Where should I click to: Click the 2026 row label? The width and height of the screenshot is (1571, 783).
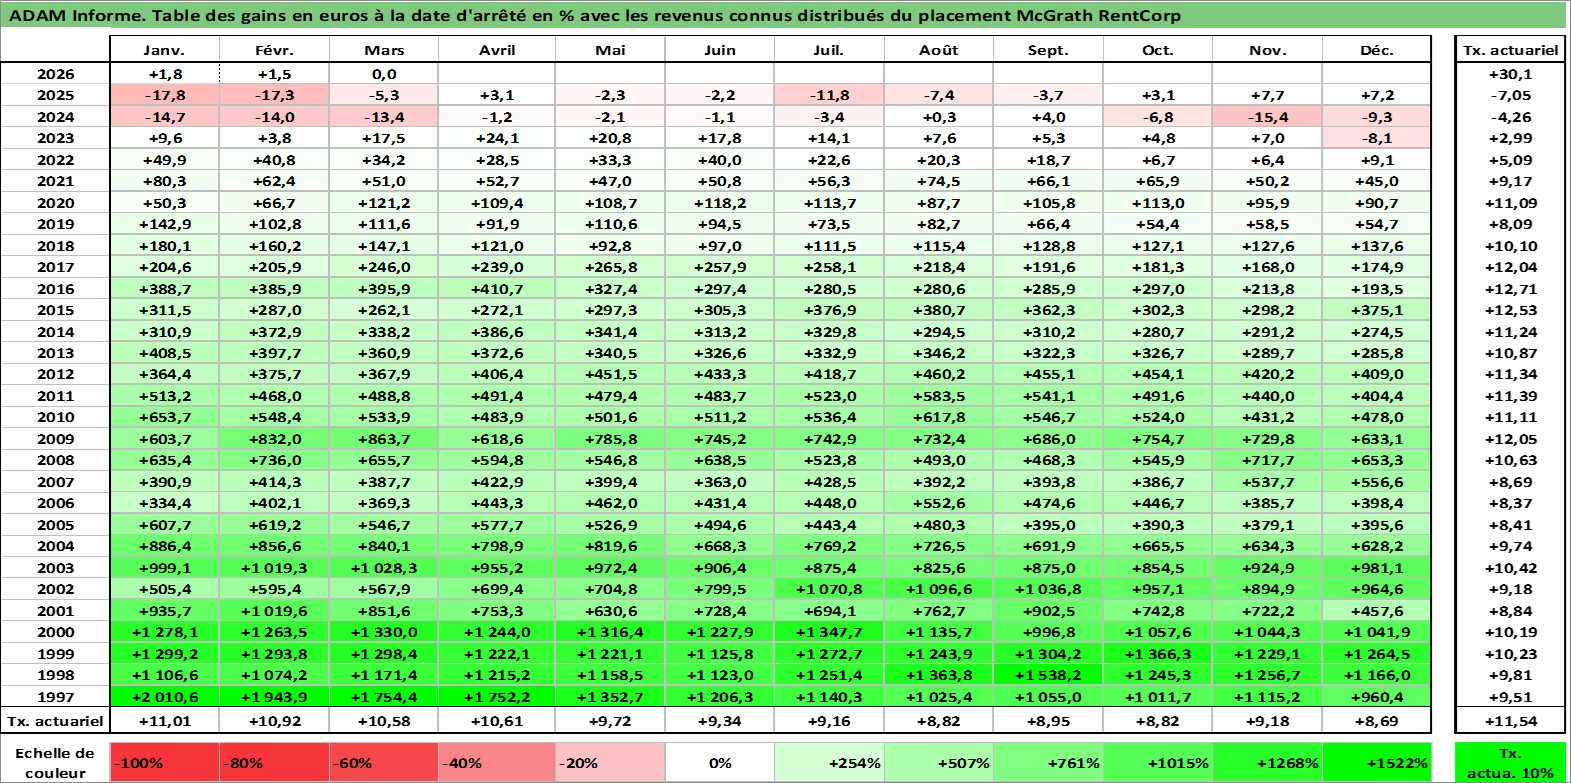55,74
